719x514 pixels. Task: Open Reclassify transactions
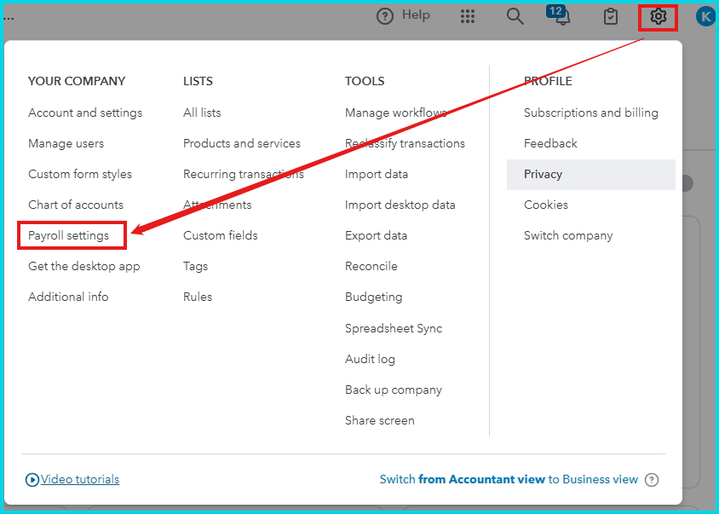(x=405, y=144)
